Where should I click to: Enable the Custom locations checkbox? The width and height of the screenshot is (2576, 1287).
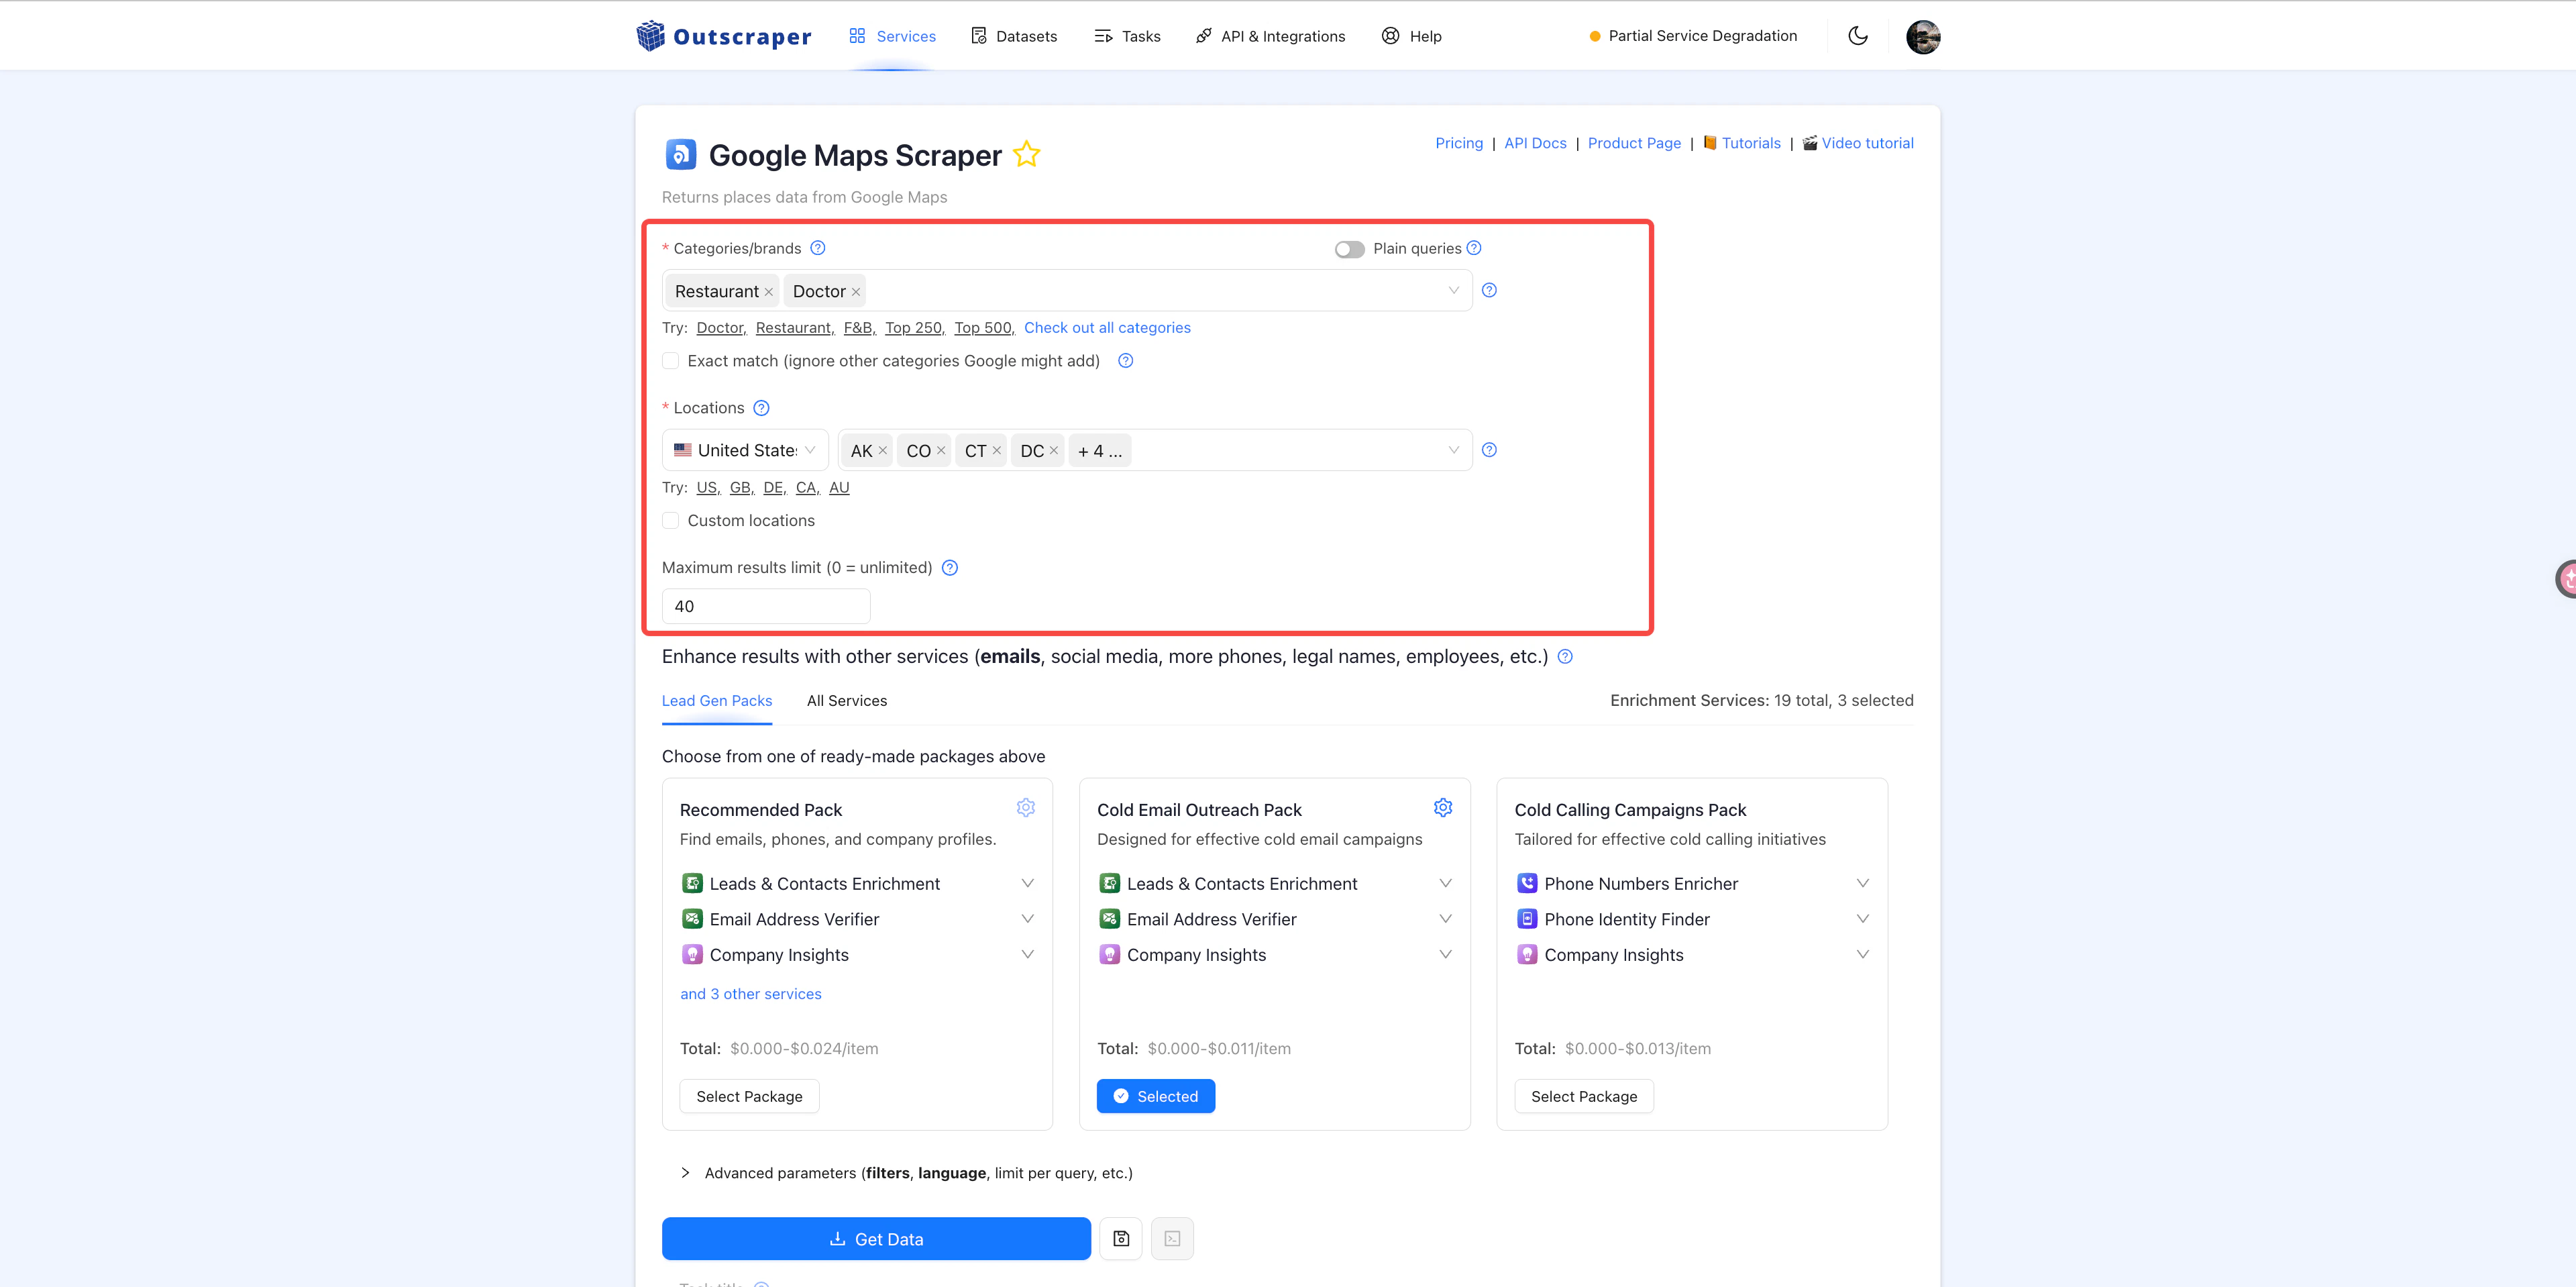(x=670, y=521)
